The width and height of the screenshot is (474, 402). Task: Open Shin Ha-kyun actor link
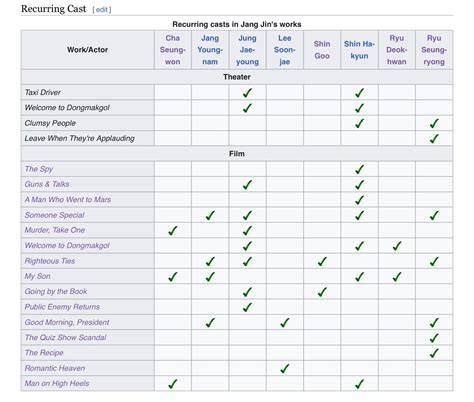tap(359, 50)
